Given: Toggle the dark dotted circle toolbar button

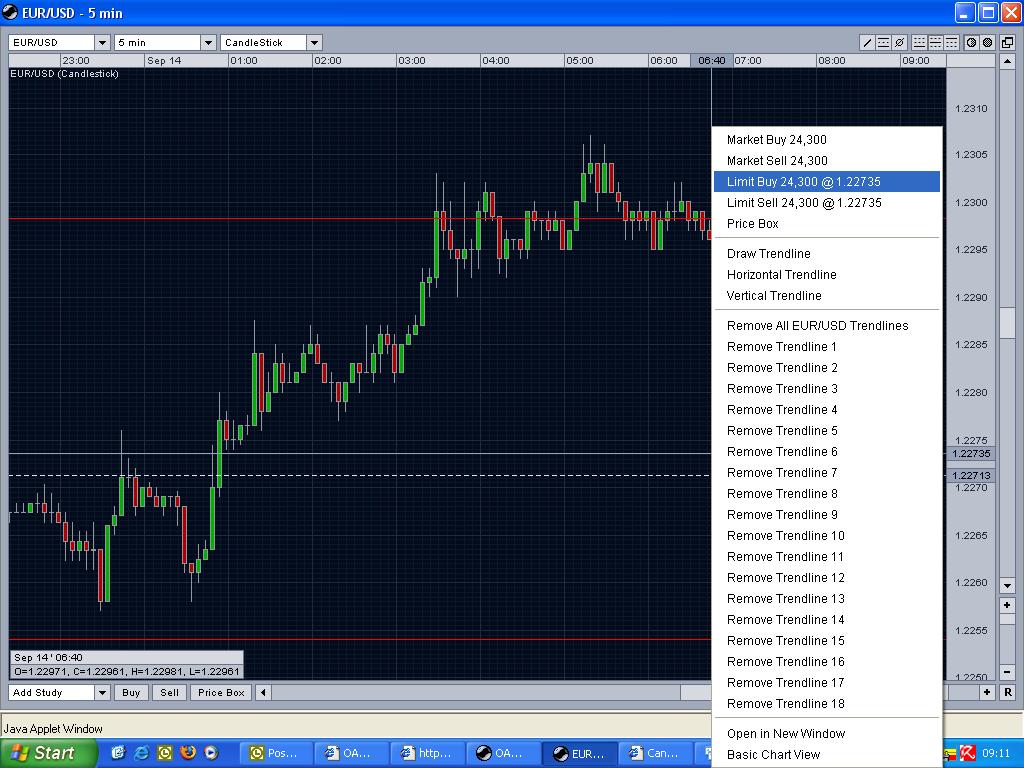Looking at the screenshot, I should point(987,42).
